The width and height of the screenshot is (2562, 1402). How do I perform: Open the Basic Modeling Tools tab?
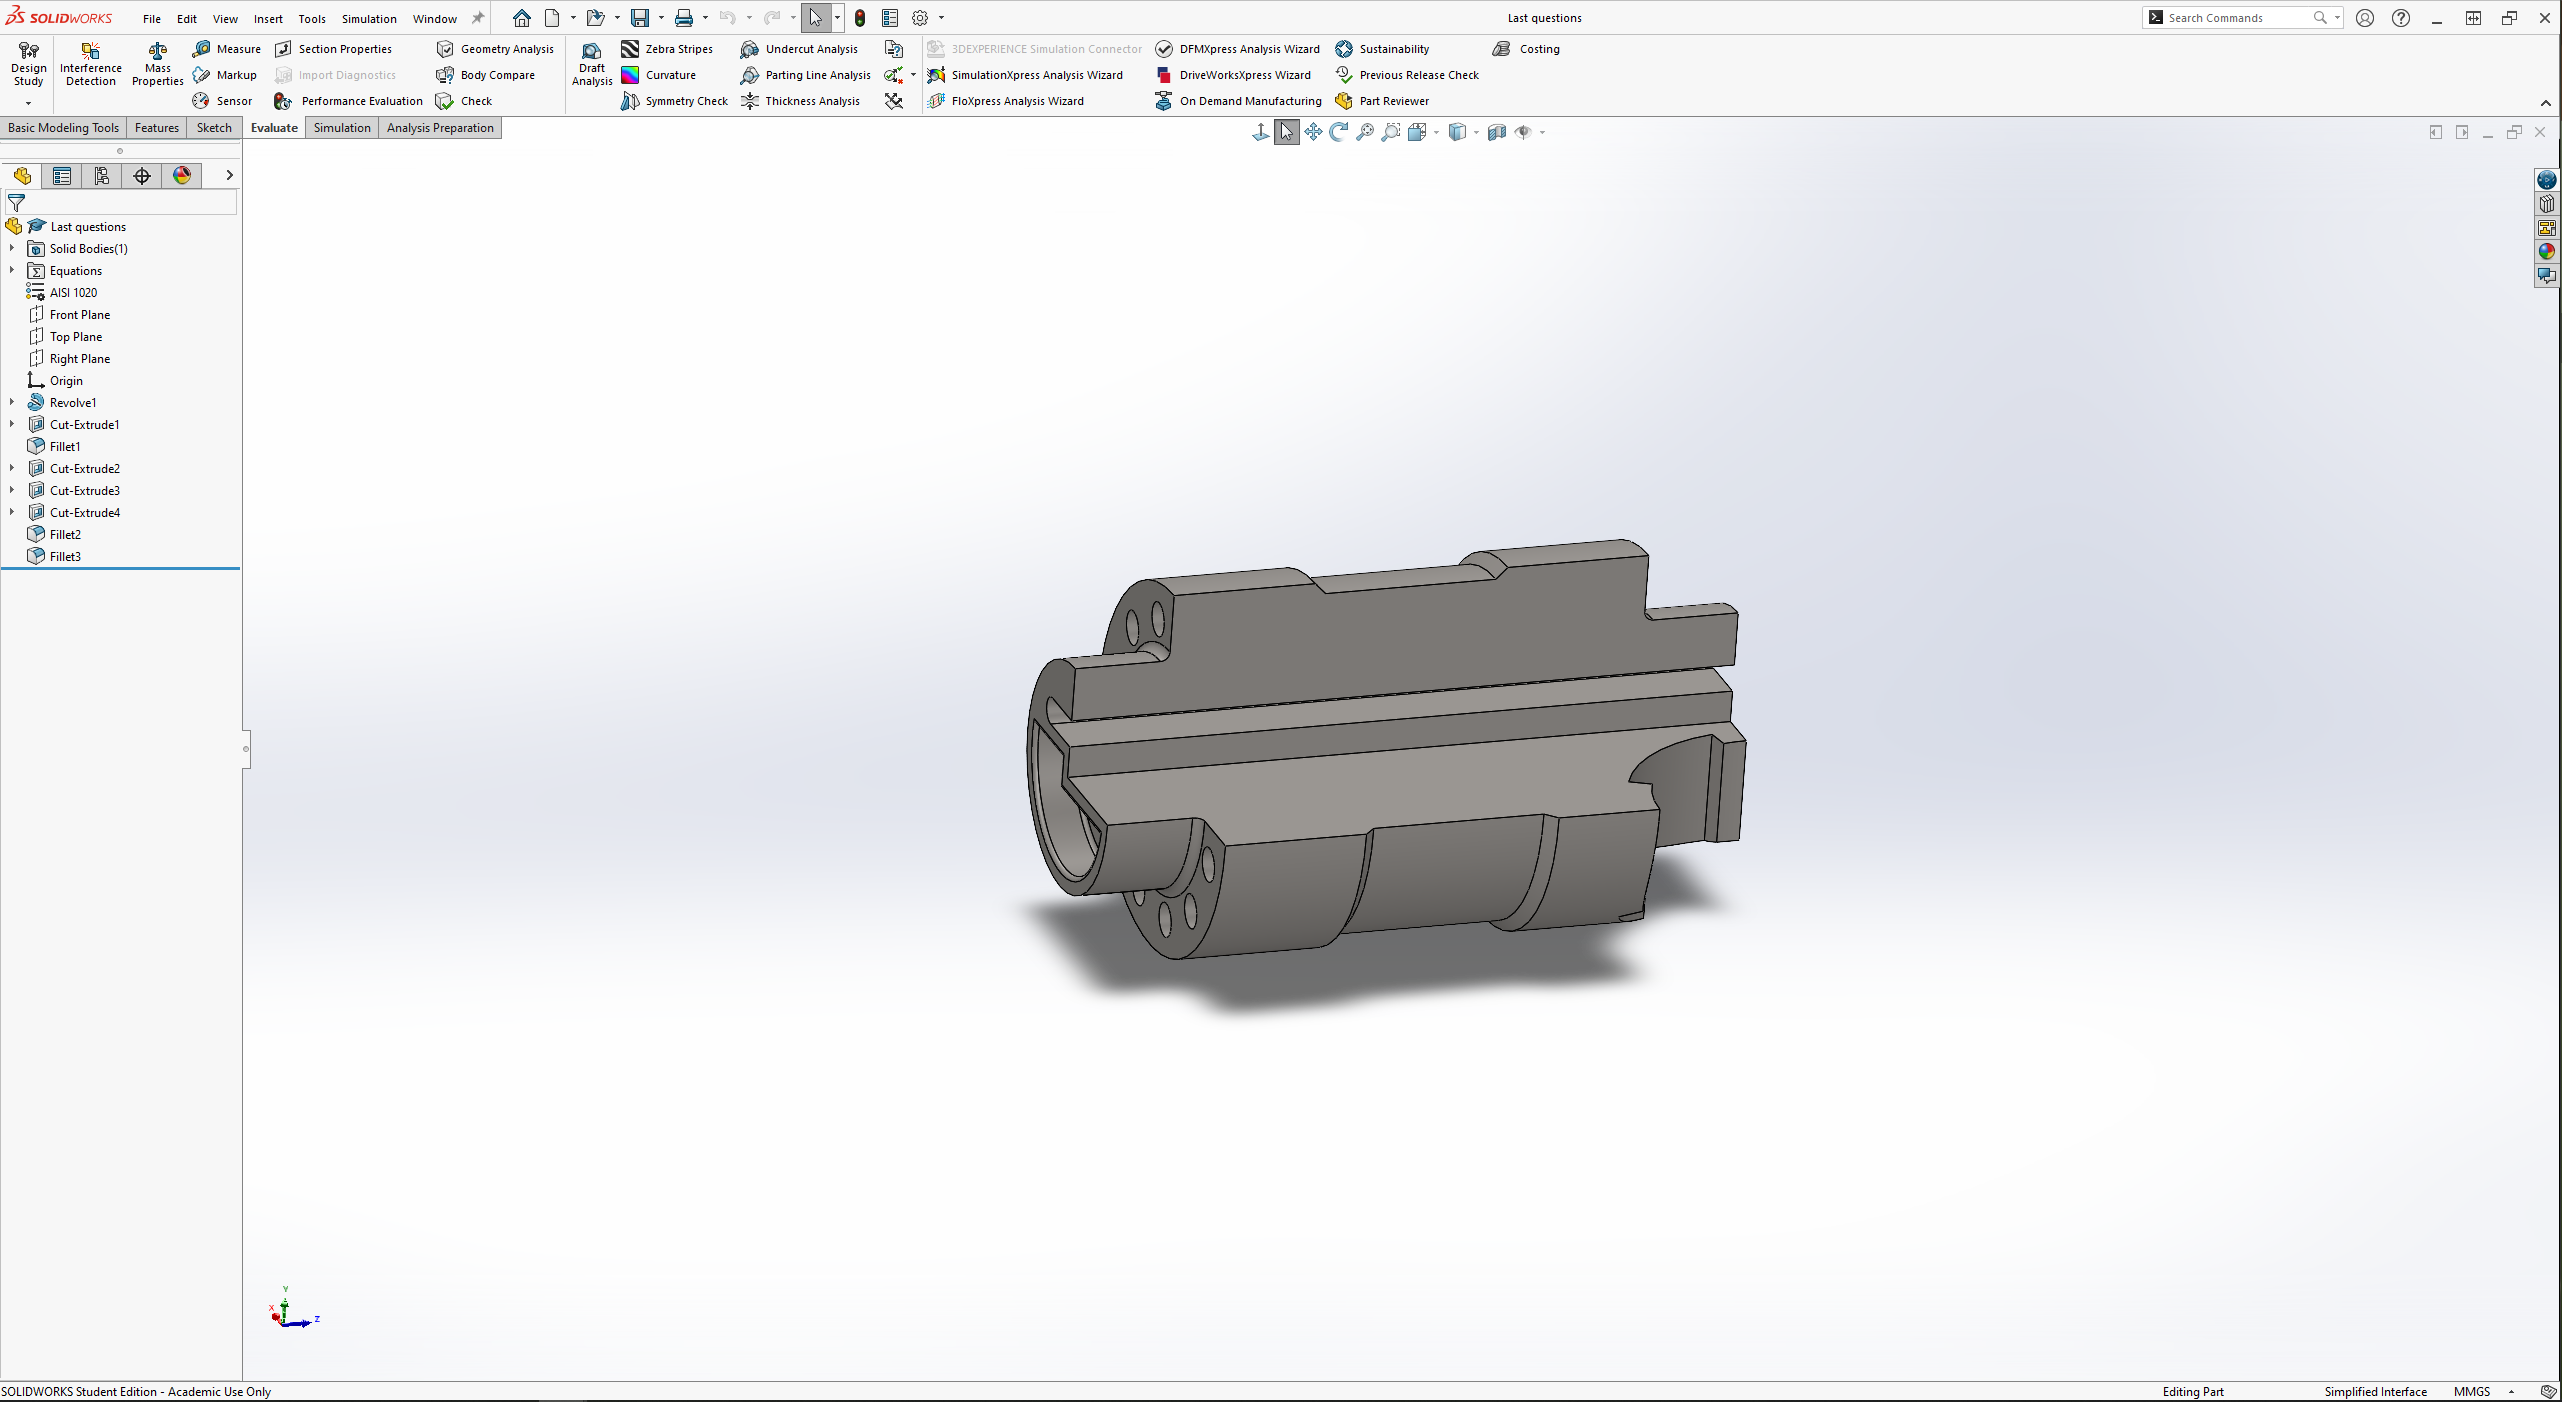[63, 128]
